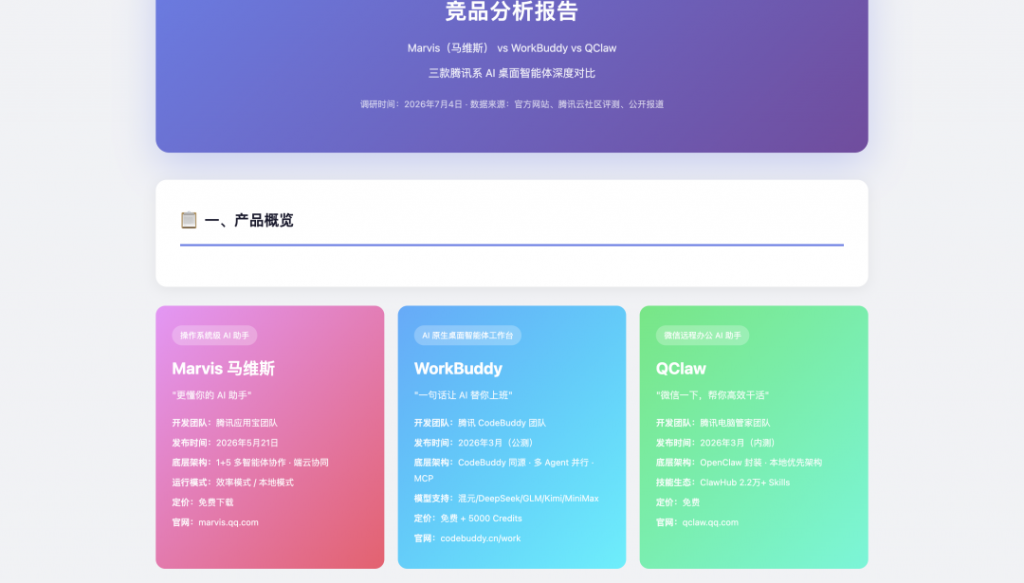Click 发布时间: 2026年5月21日 in Marvis card
This screenshot has width=1024, height=583.
(225, 443)
